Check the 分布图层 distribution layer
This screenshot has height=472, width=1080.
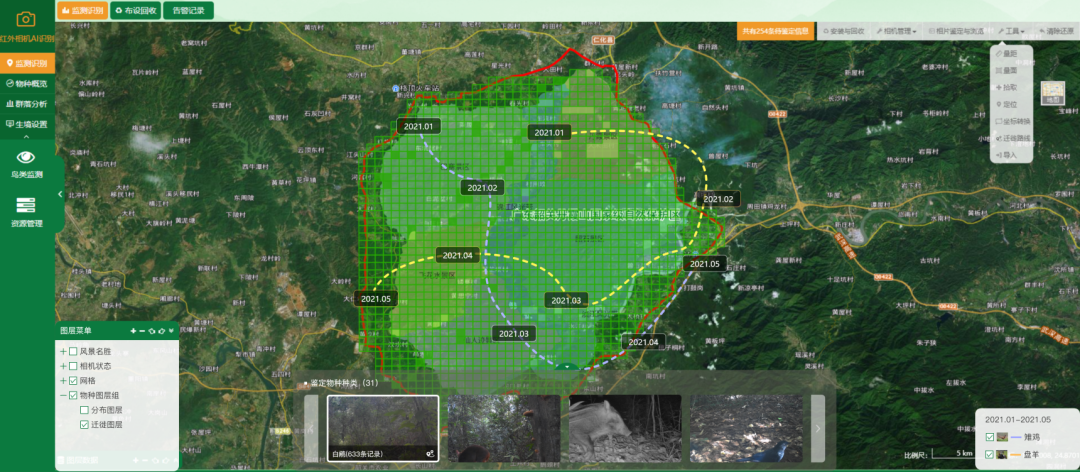85,410
